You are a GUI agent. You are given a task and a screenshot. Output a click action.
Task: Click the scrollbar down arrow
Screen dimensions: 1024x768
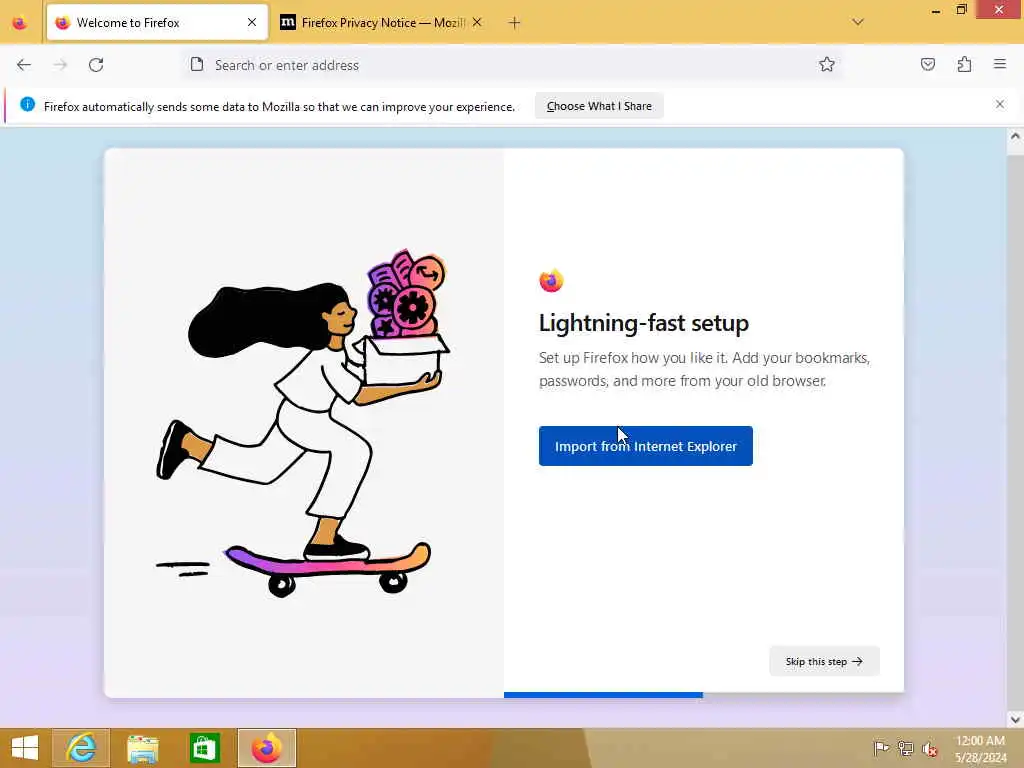[x=1015, y=719]
